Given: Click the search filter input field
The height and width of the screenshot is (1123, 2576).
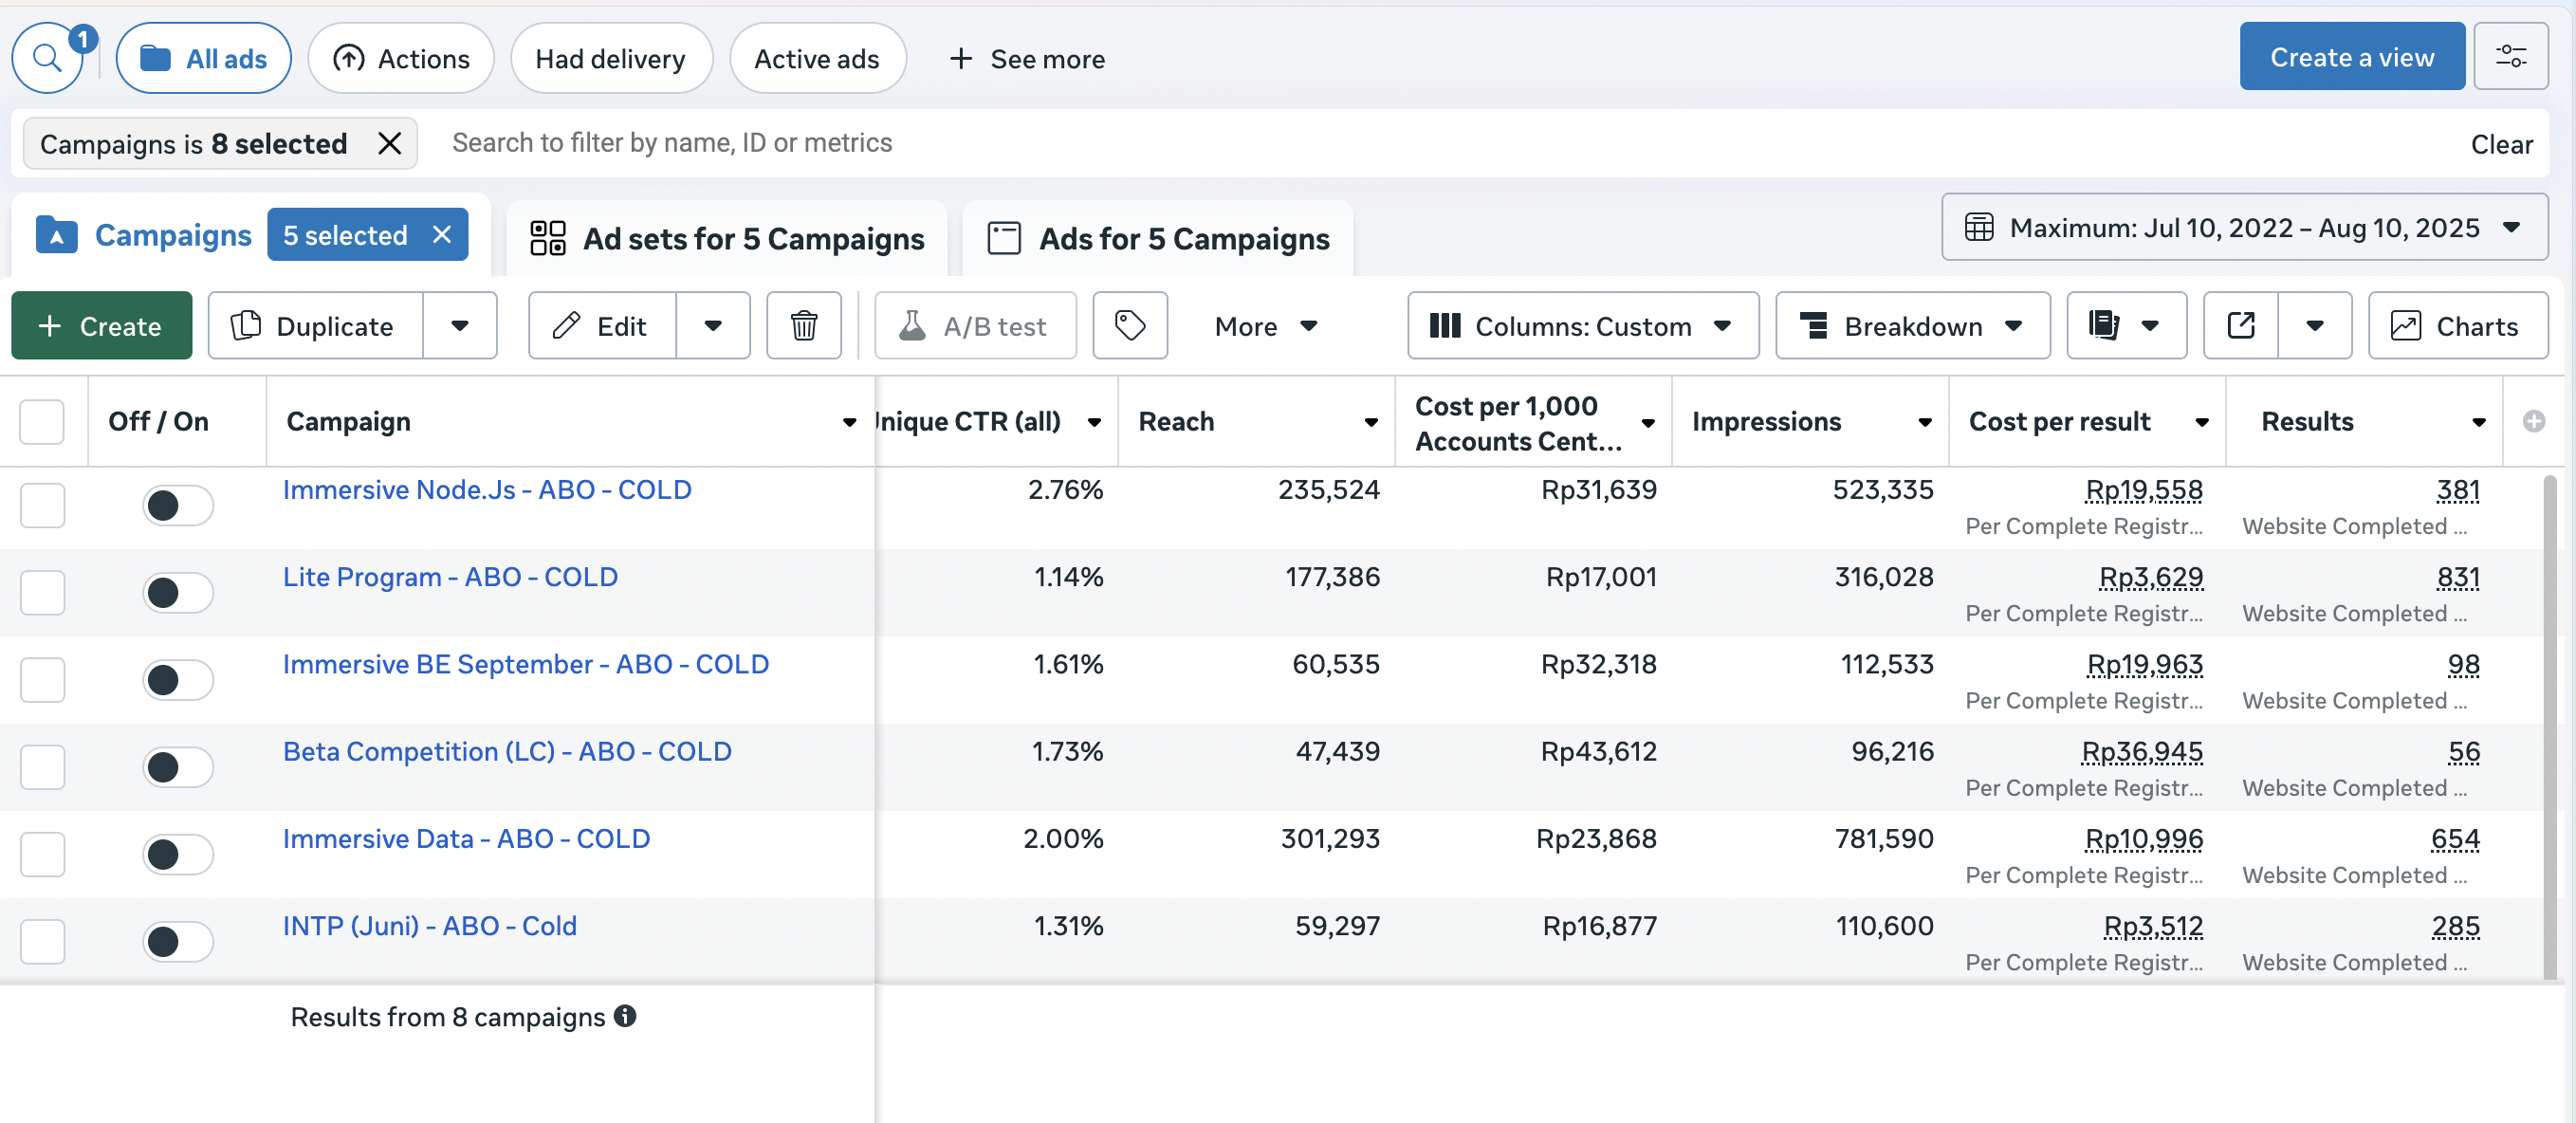Looking at the screenshot, I should click(1400, 143).
